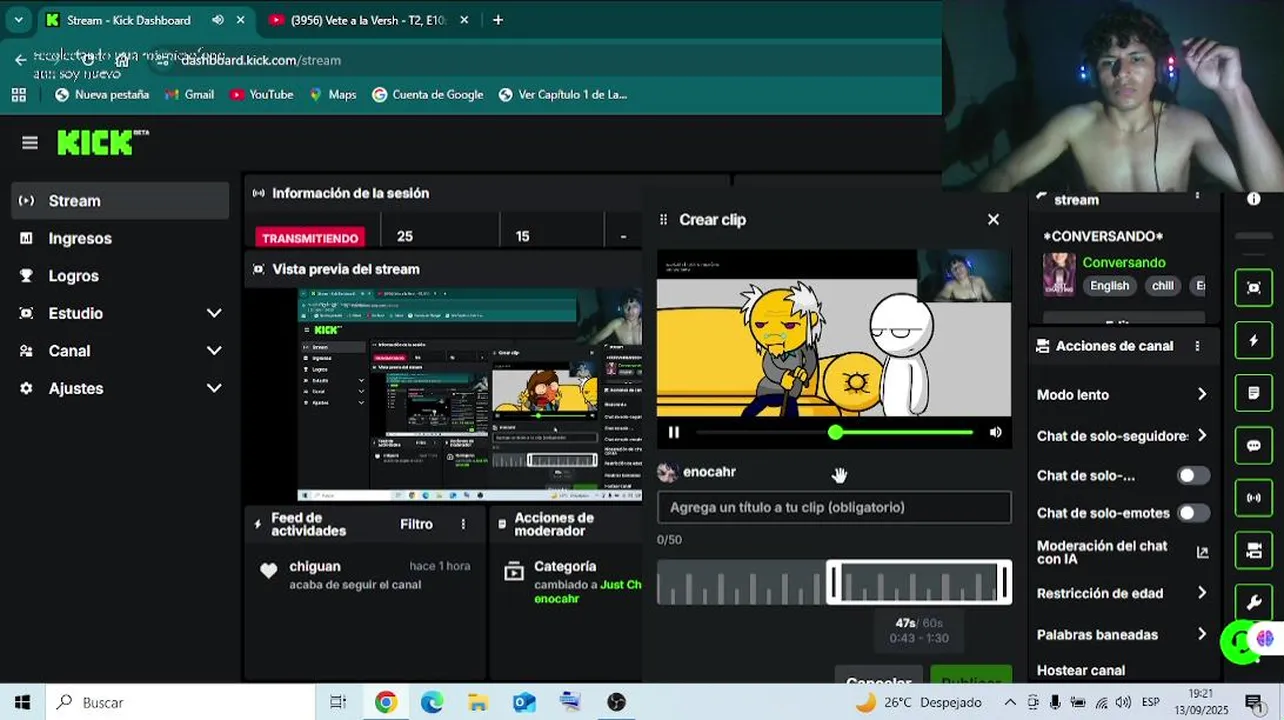The height and width of the screenshot is (720, 1284).
Task: Click the English stream tag
Action: pyautogui.click(x=1109, y=286)
